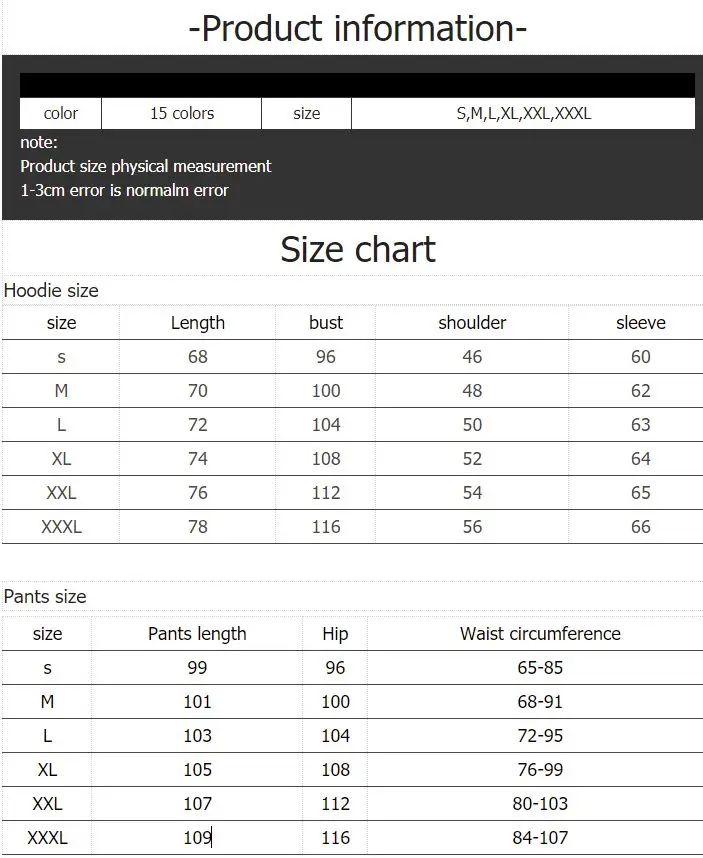Select the "Pants length" column header

(x=197, y=634)
